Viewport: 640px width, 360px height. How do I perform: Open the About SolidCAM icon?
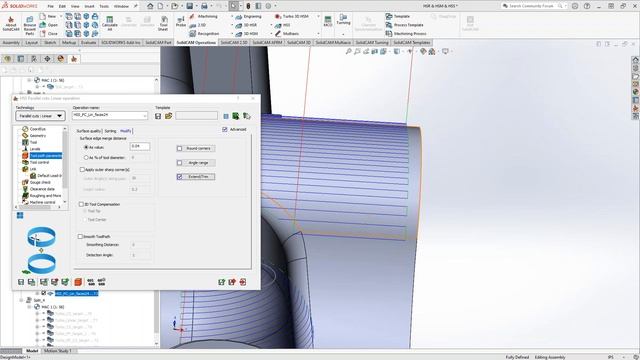tap(11, 24)
